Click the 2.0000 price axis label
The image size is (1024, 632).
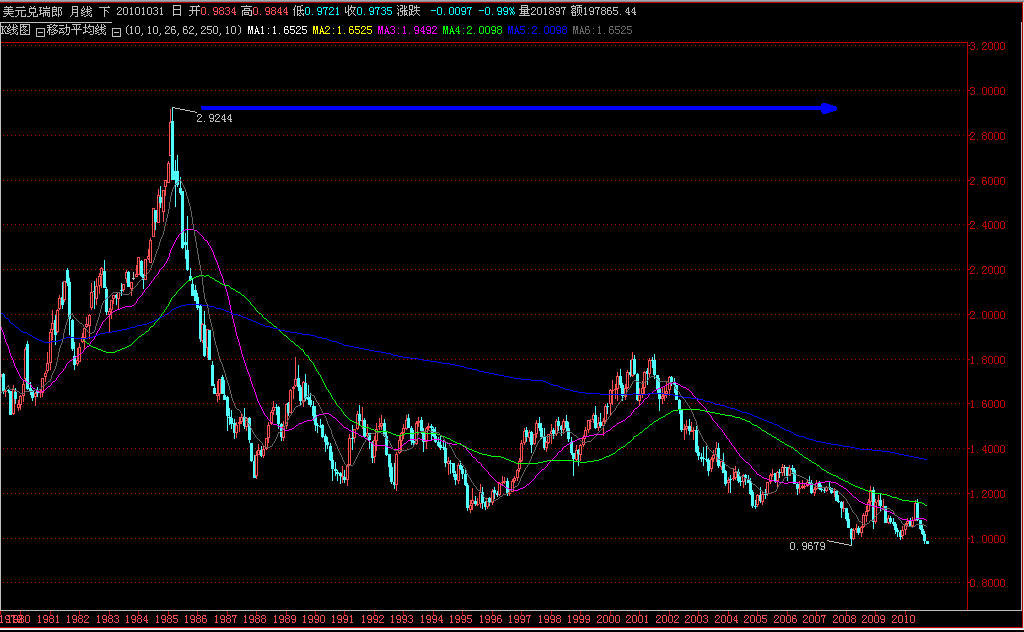[987, 315]
